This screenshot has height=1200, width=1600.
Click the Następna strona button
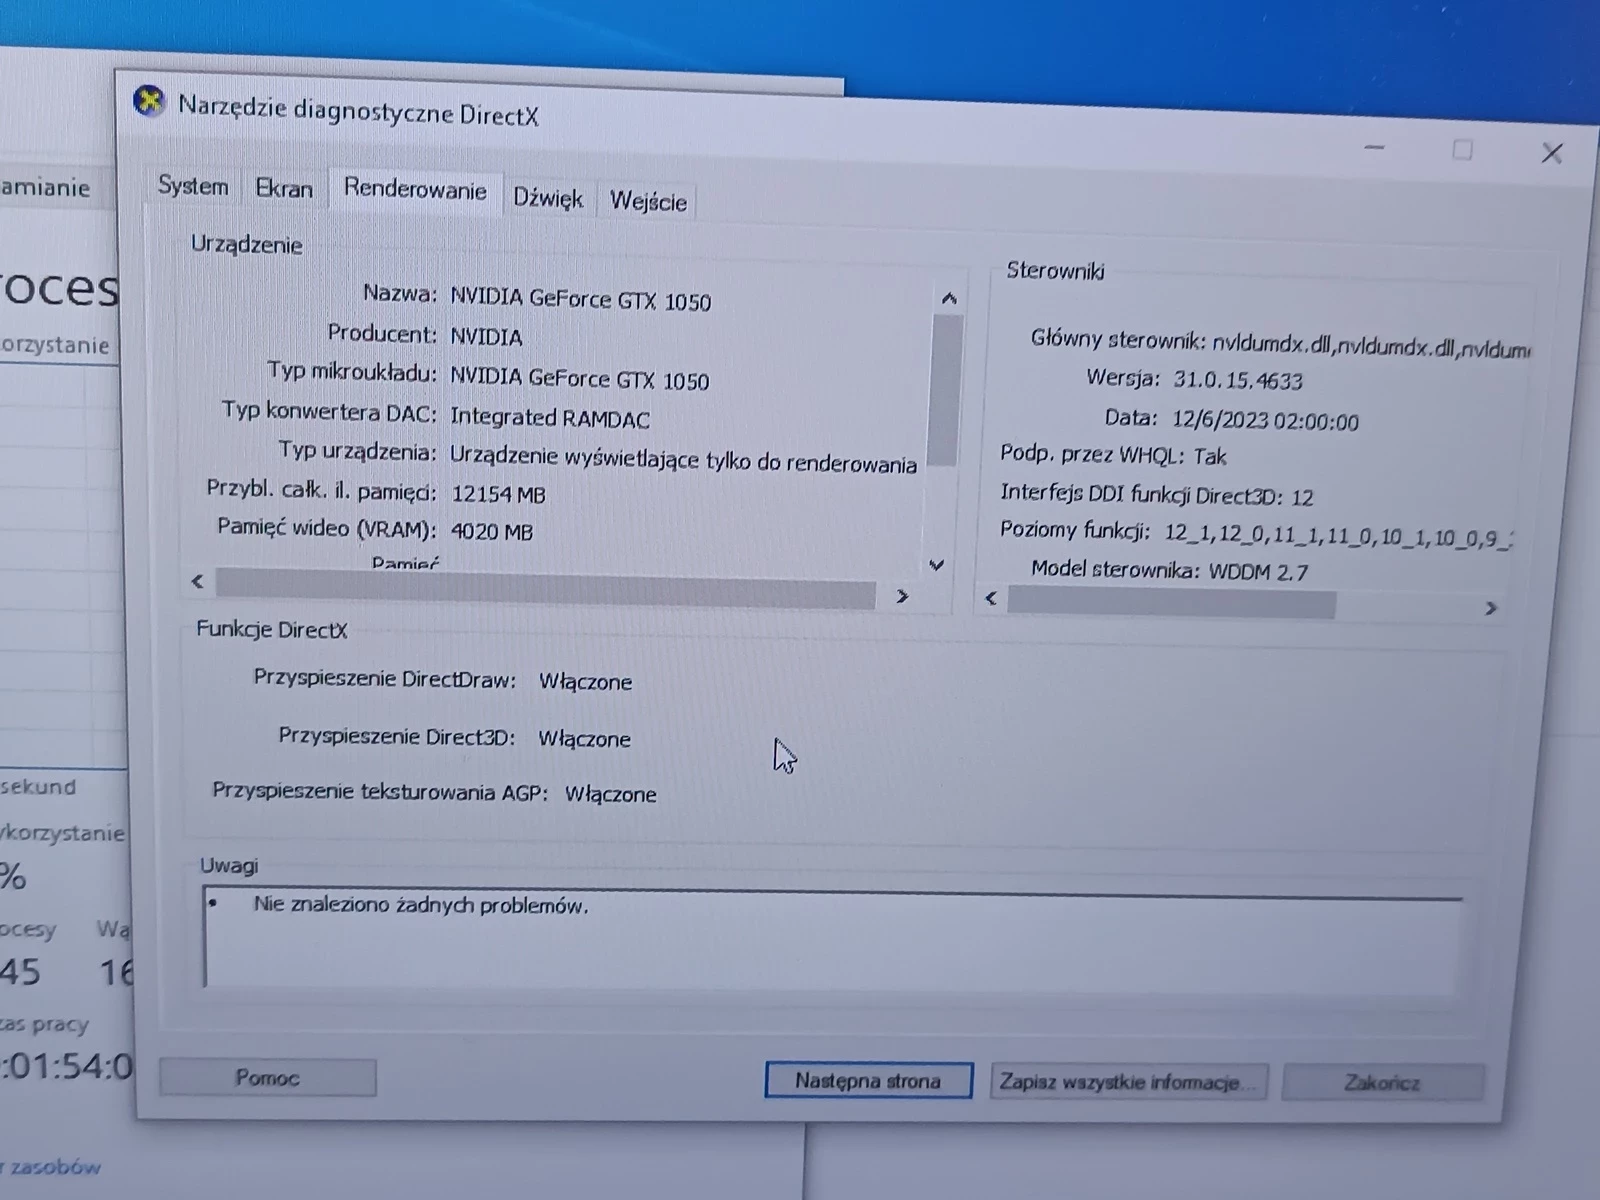click(x=868, y=1080)
